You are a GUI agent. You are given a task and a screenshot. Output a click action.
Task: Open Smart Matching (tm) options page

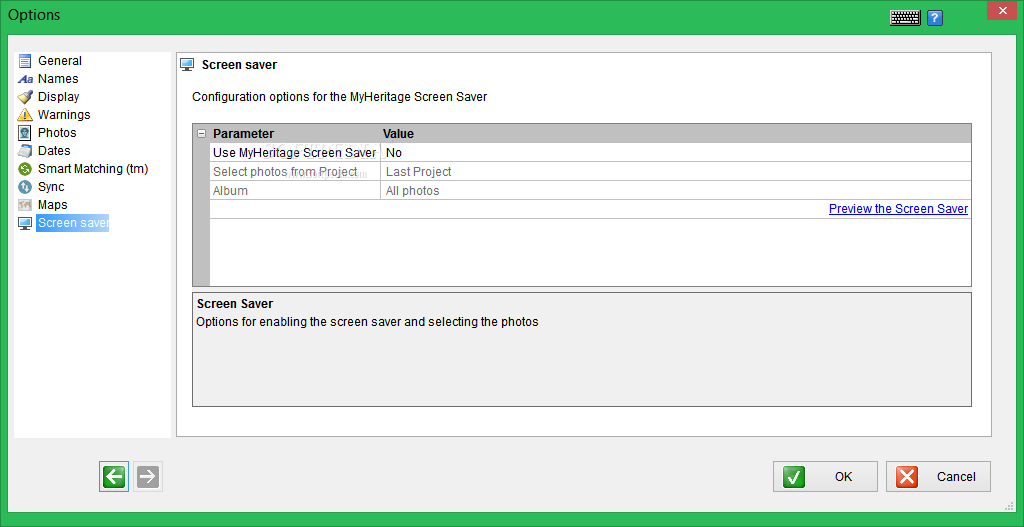[x=93, y=169]
